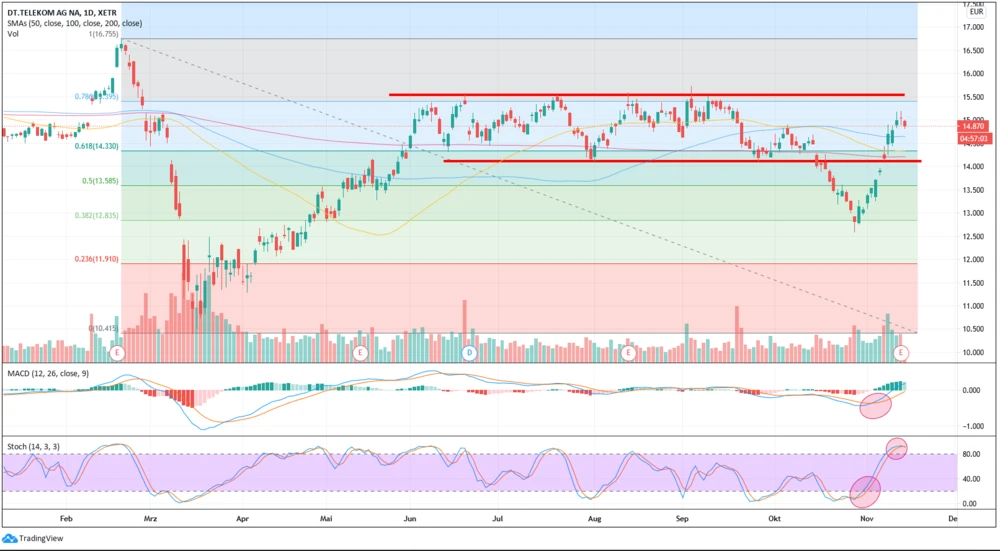Viewport: 1000px width, 551px height.
Task: Click the Stoch (14, 3, 3) legend
Action: click(x=36, y=437)
